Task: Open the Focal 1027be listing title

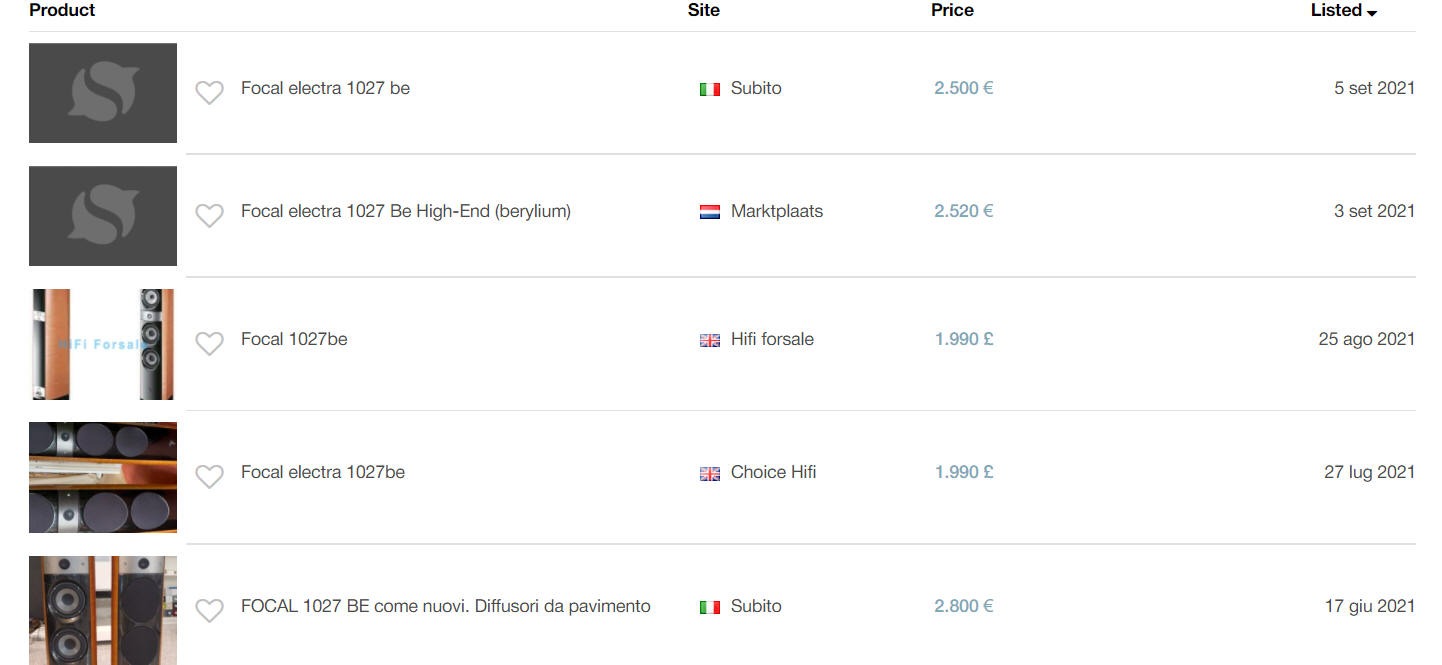Action: [294, 339]
